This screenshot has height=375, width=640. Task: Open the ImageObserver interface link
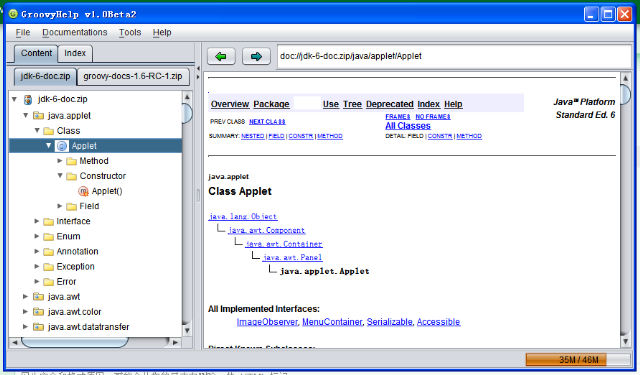267,322
